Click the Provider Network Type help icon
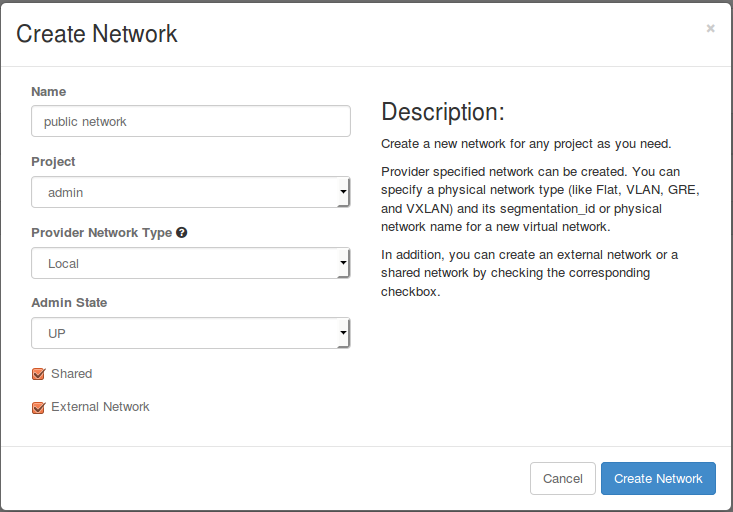This screenshot has width=733, height=512. (x=182, y=232)
